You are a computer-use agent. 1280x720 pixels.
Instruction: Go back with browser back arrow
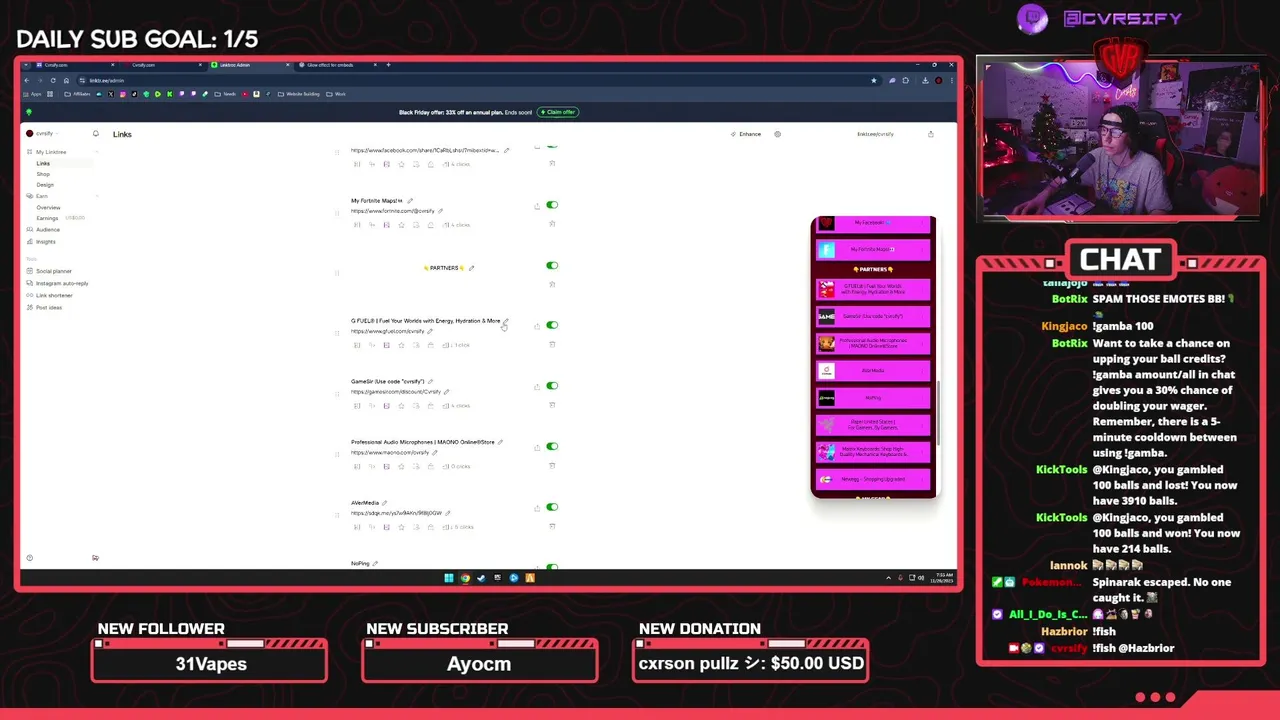point(28,80)
